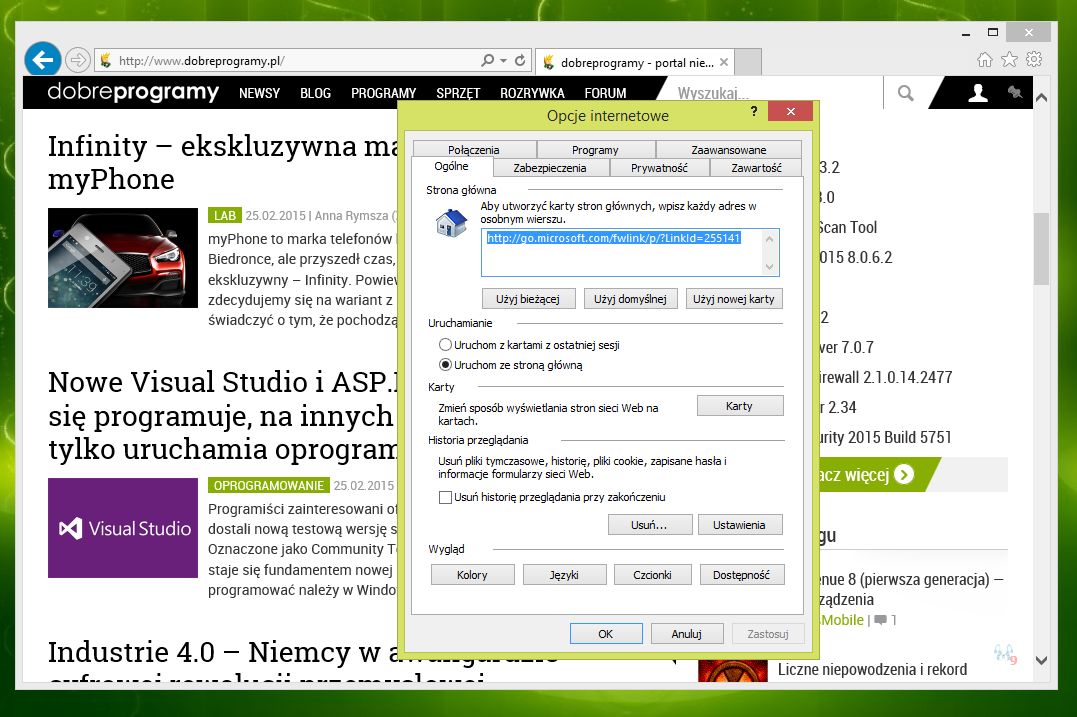Open the Języki button
Screen dimensions: 1077x717
(565, 575)
